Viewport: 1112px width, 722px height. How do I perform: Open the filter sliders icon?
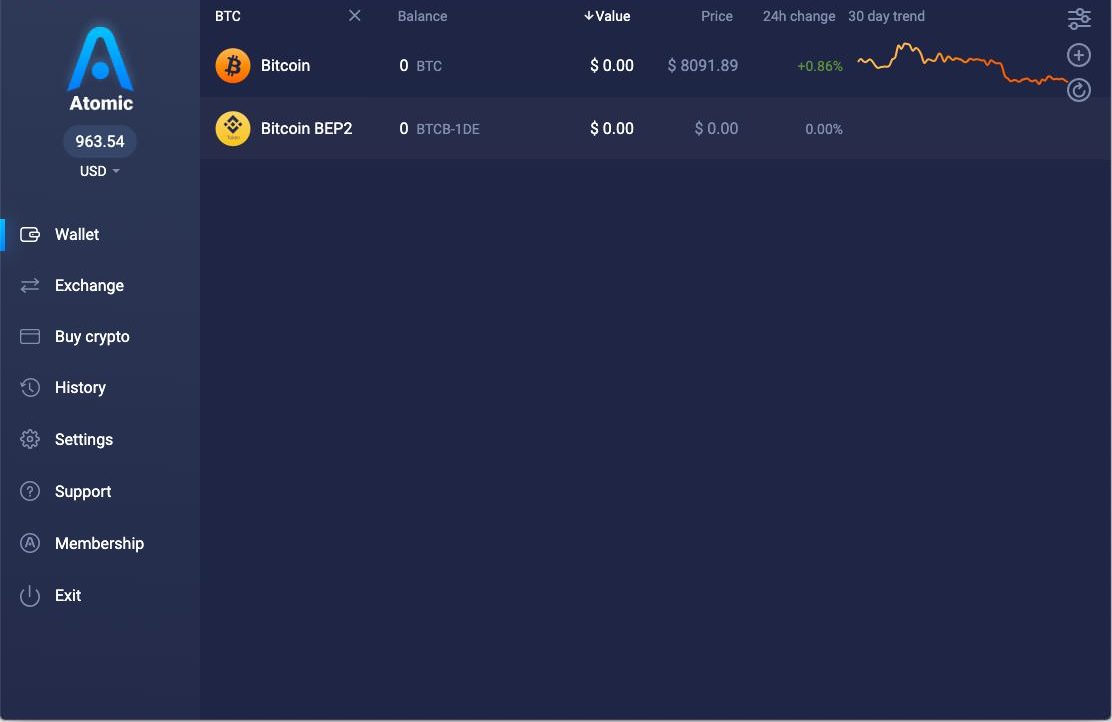1079,18
